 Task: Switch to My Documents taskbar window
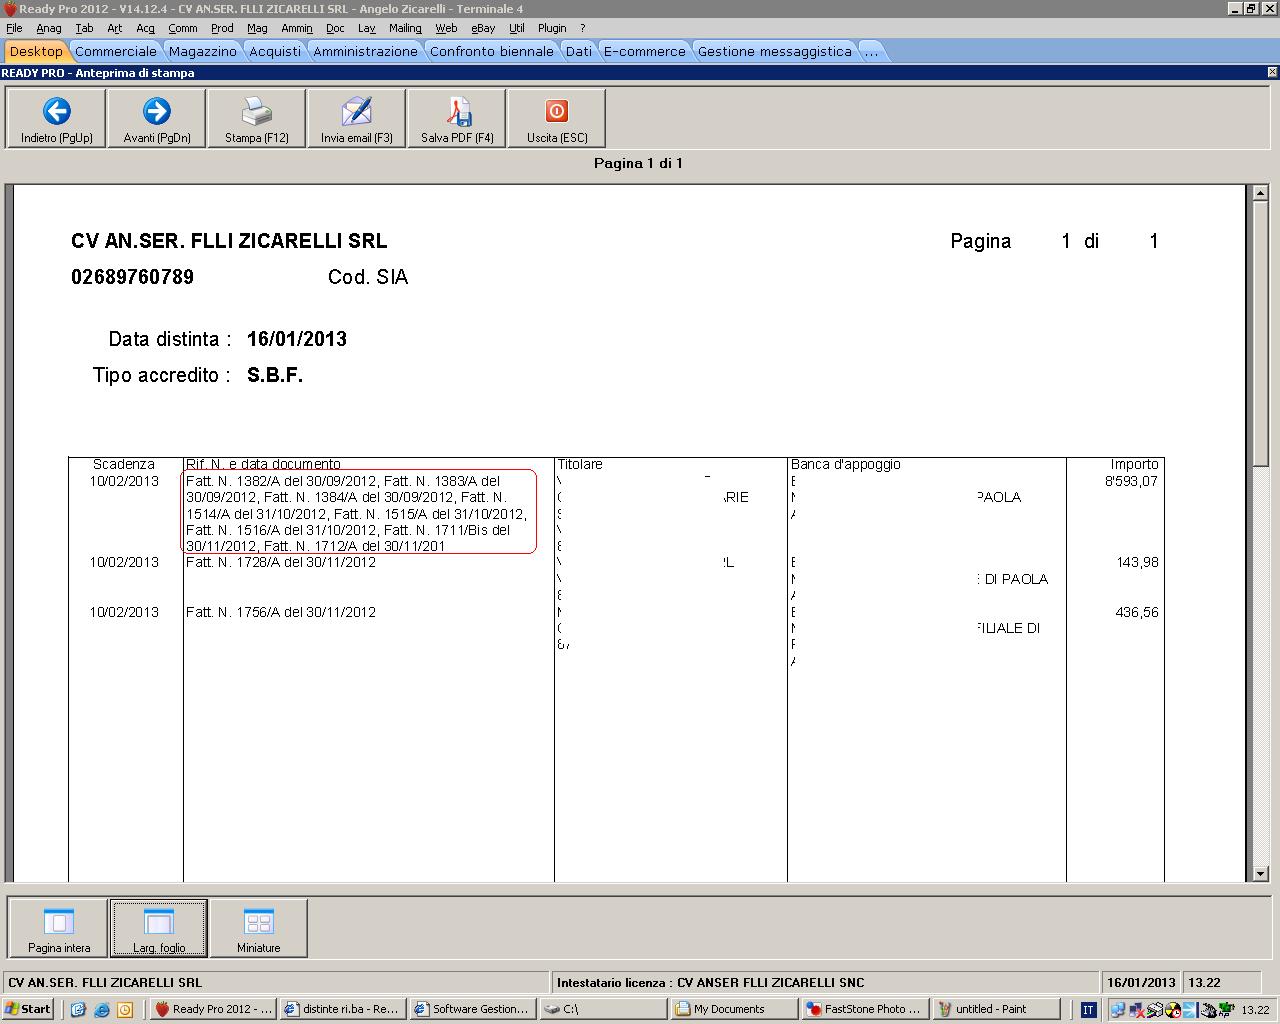tap(732, 1009)
